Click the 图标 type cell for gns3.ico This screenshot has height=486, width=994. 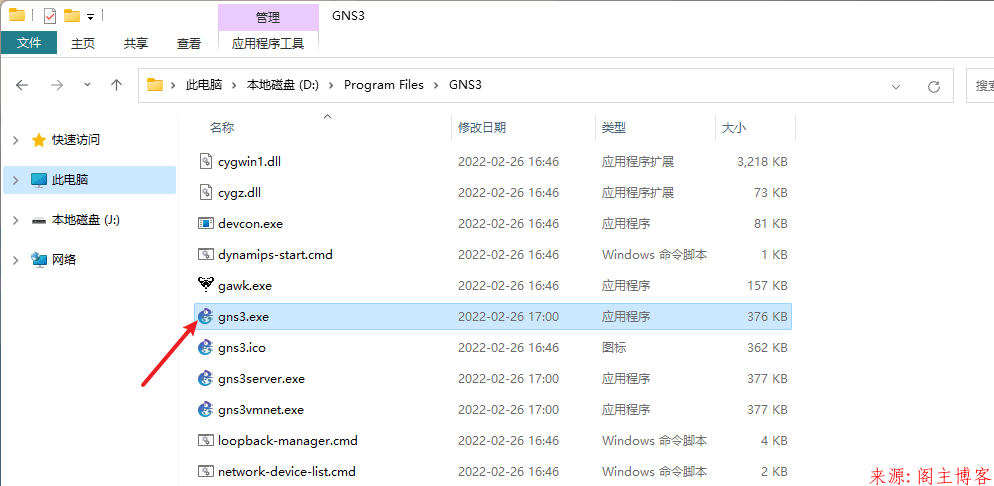coord(614,347)
